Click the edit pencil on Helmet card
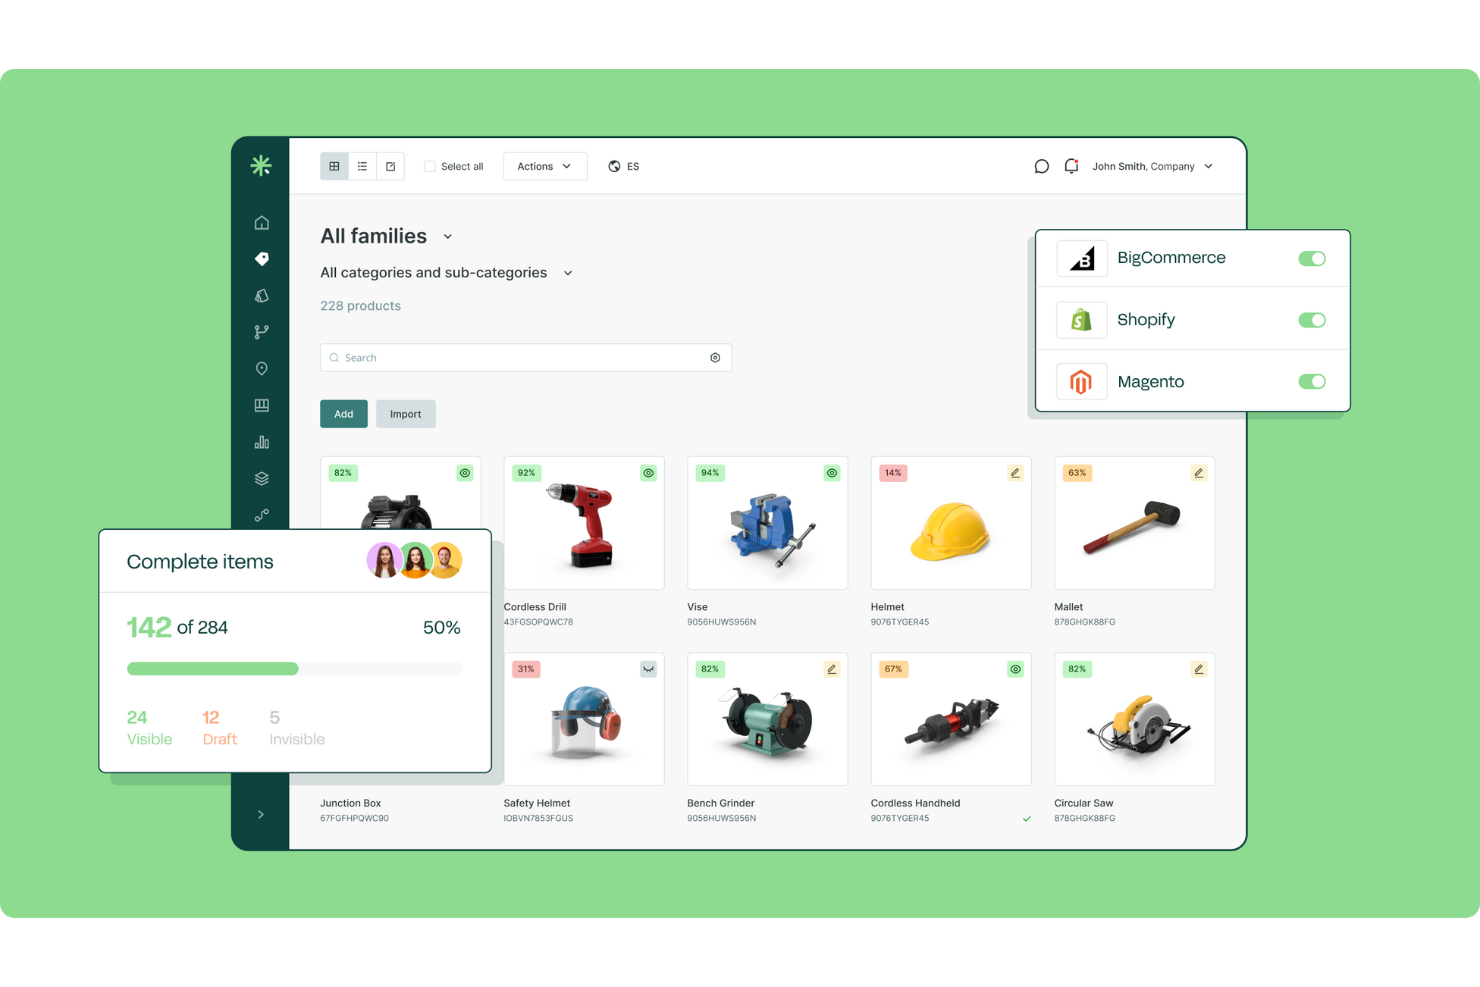The height and width of the screenshot is (987, 1480). pos(1015,473)
